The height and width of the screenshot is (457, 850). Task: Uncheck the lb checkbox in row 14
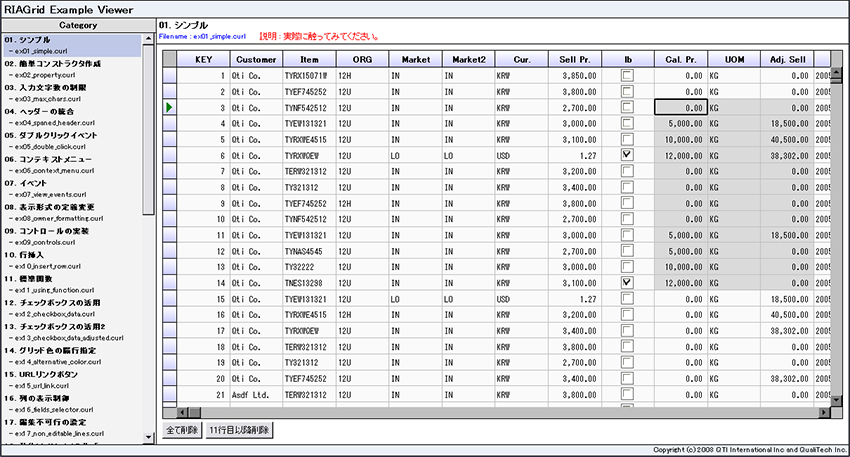pos(627,283)
